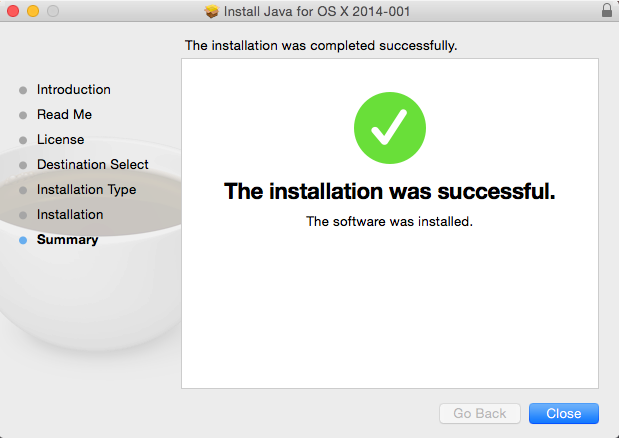This screenshot has height=438, width=619.
Task: Select the Installation step label
Action: pyautogui.click(x=70, y=214)
